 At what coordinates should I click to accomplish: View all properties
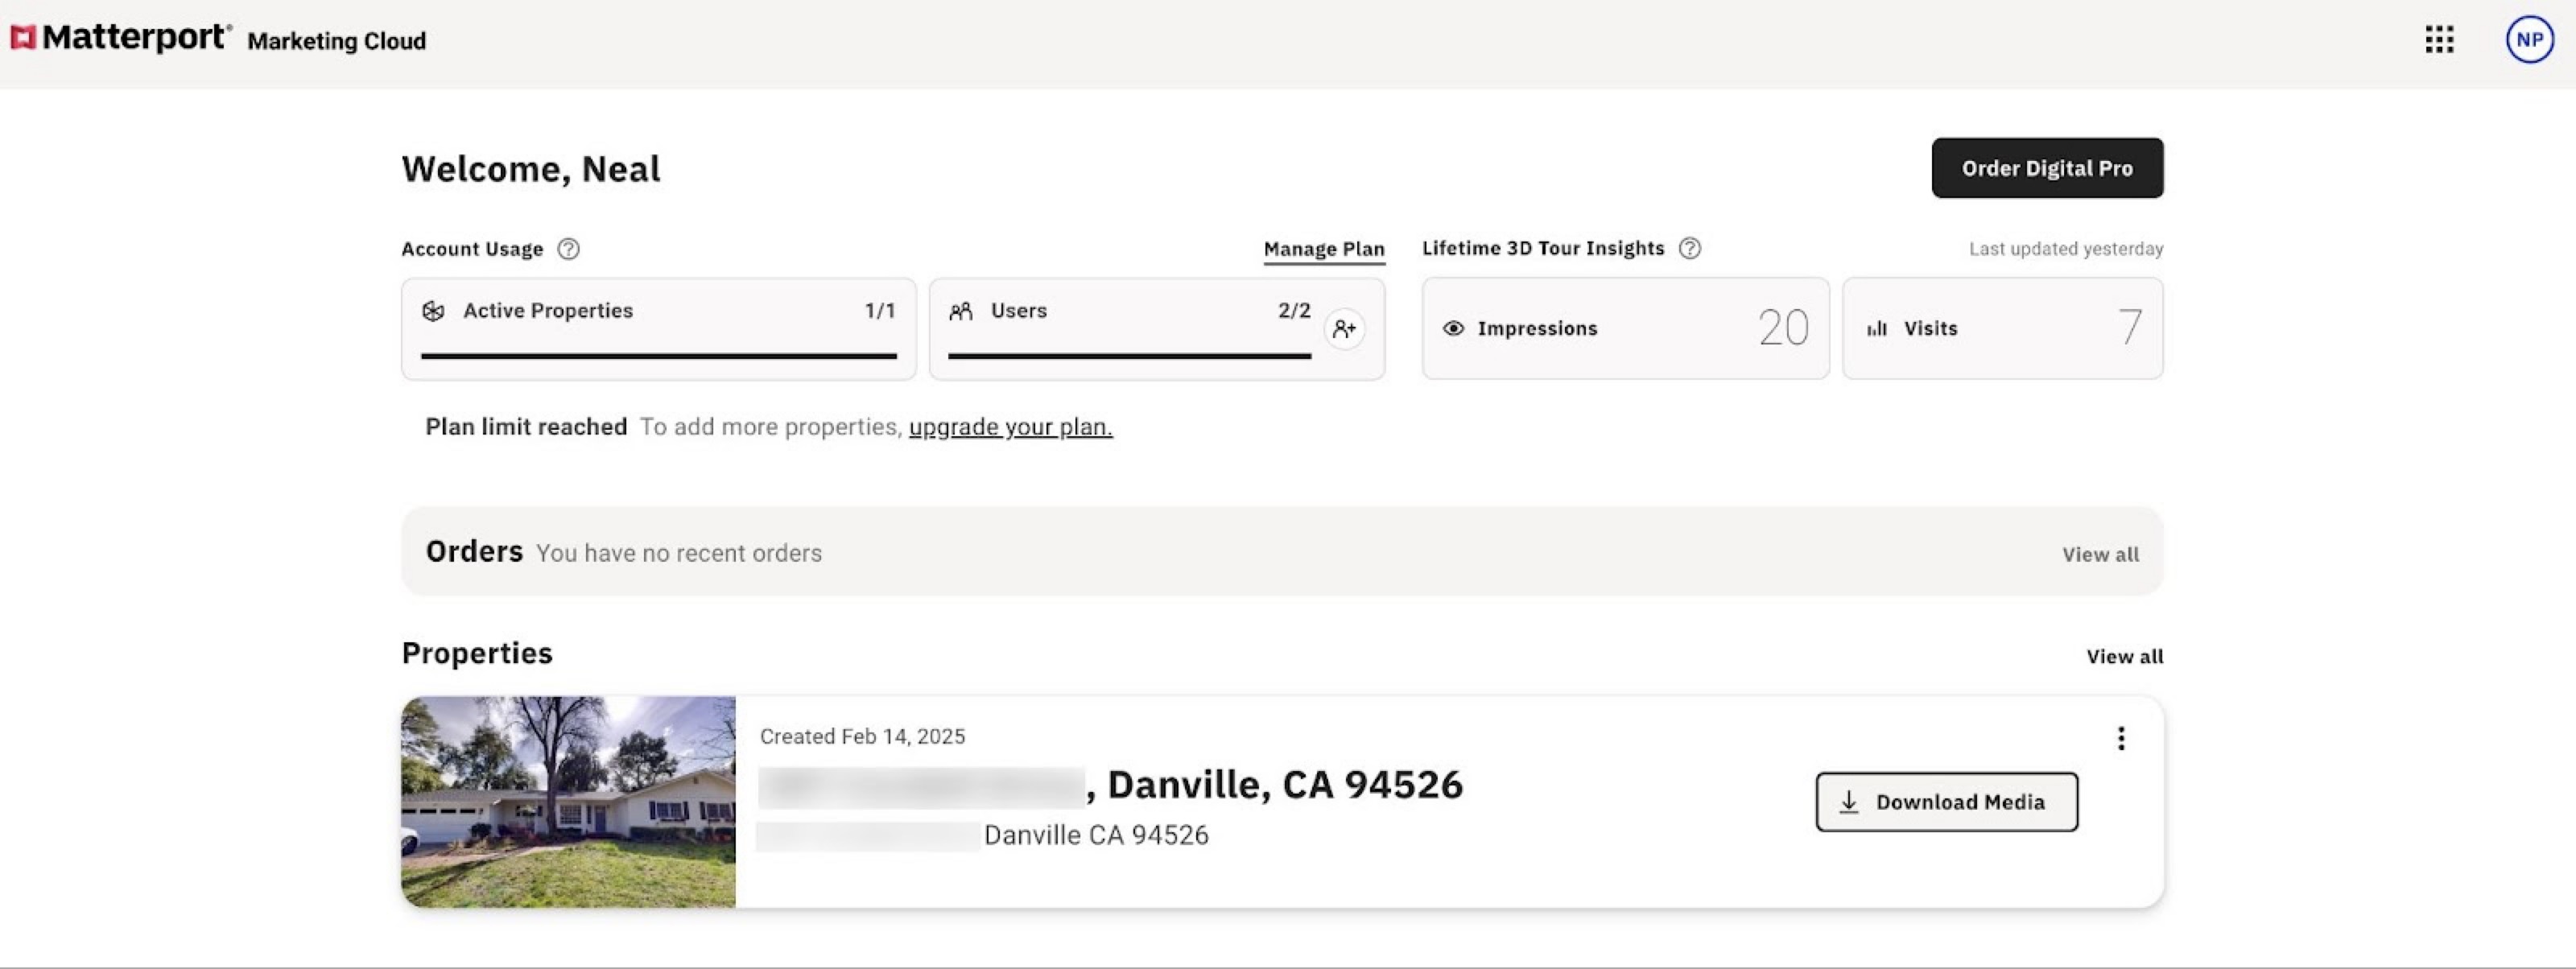click(2124, 656)
